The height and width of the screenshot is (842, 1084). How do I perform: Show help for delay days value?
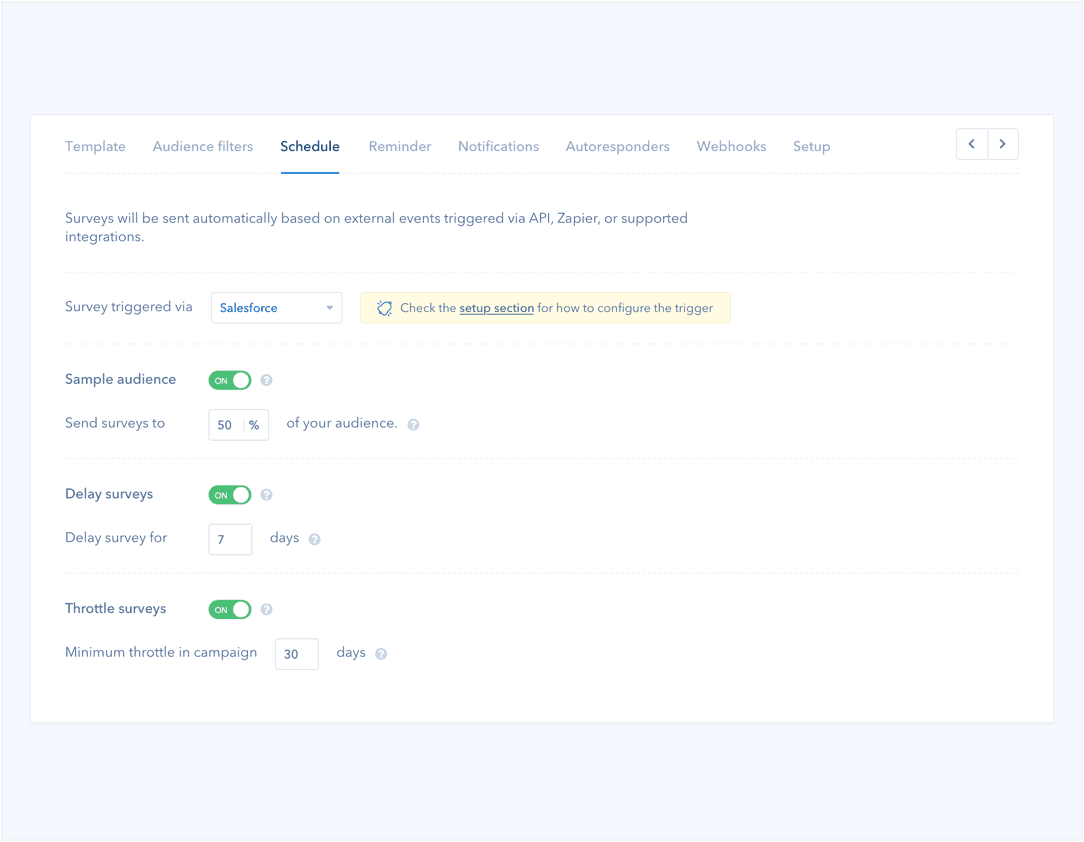pos(315,539)
